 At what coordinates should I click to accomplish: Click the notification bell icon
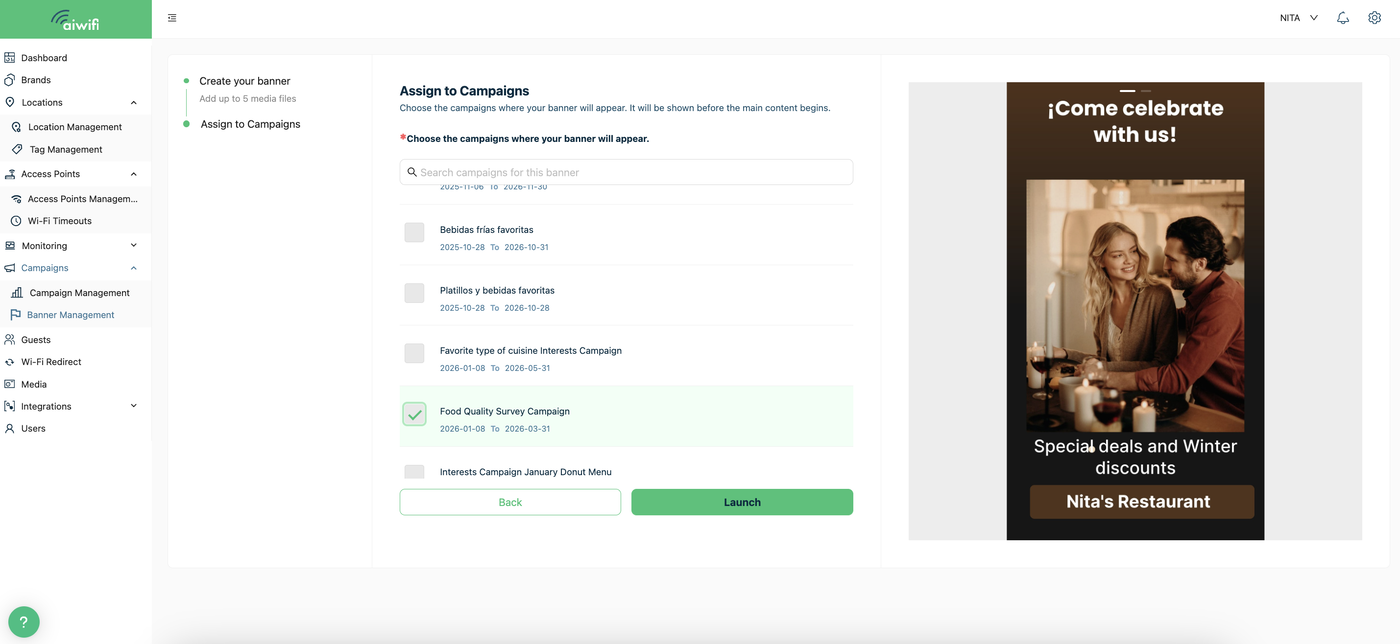(1343, 18)
